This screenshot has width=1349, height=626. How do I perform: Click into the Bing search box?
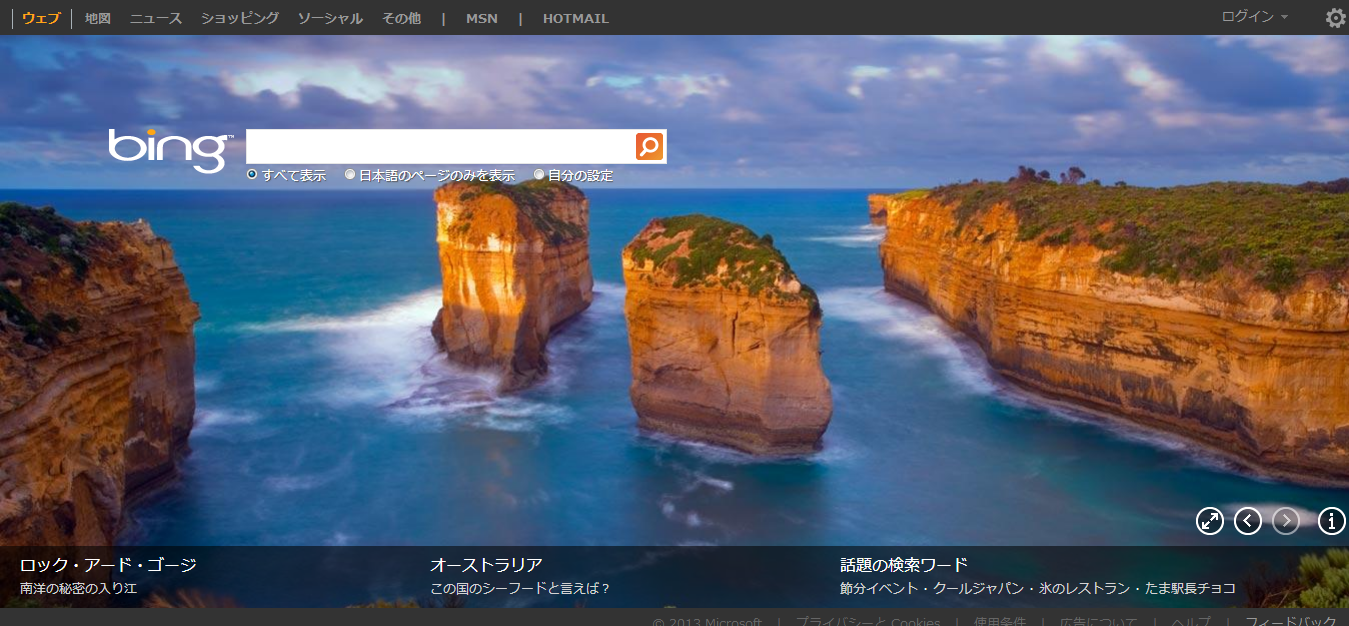[440, 147]
